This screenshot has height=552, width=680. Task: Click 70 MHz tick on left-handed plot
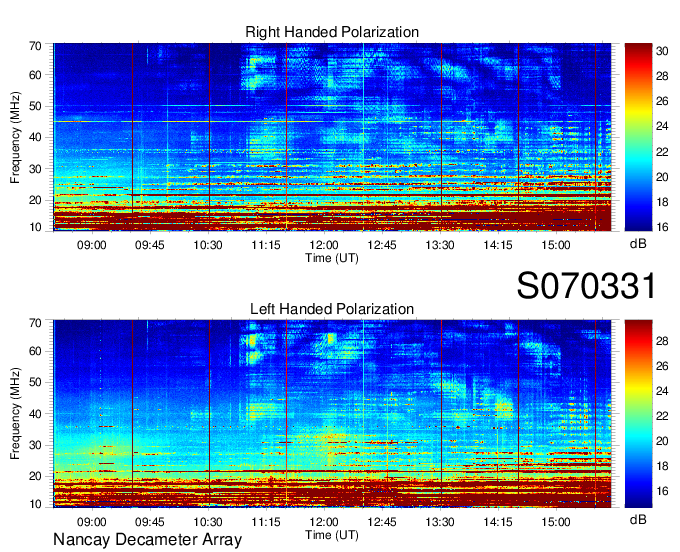pyautogui.click(x=35, y=323)
